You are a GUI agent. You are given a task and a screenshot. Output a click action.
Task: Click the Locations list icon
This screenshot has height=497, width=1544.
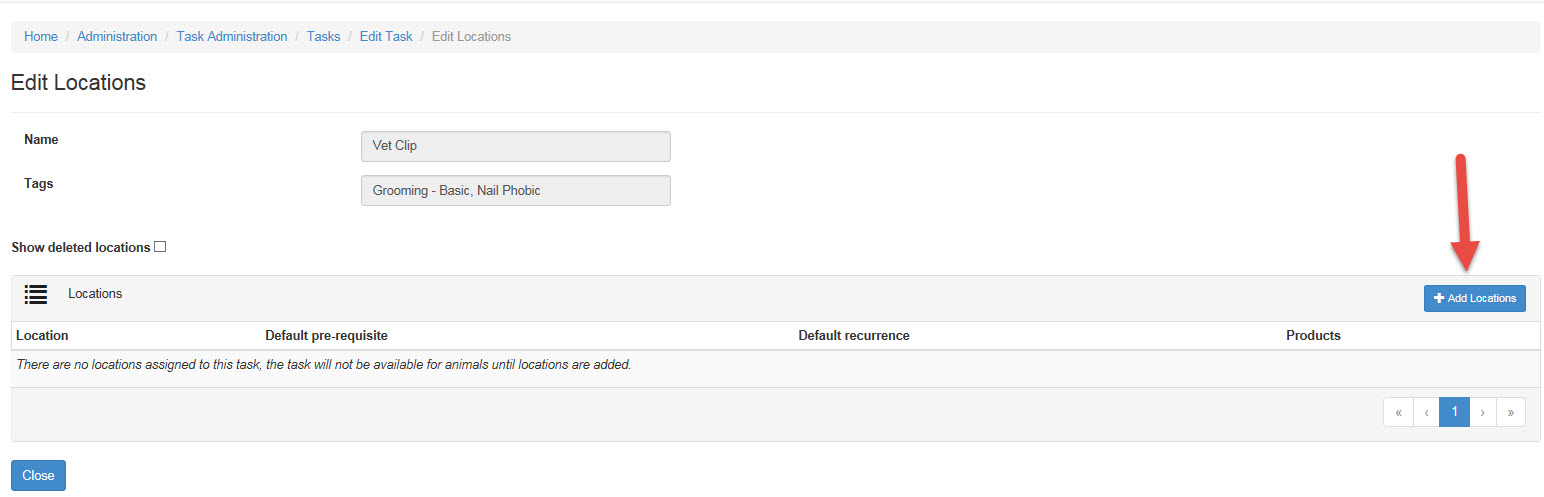(36, 294)
